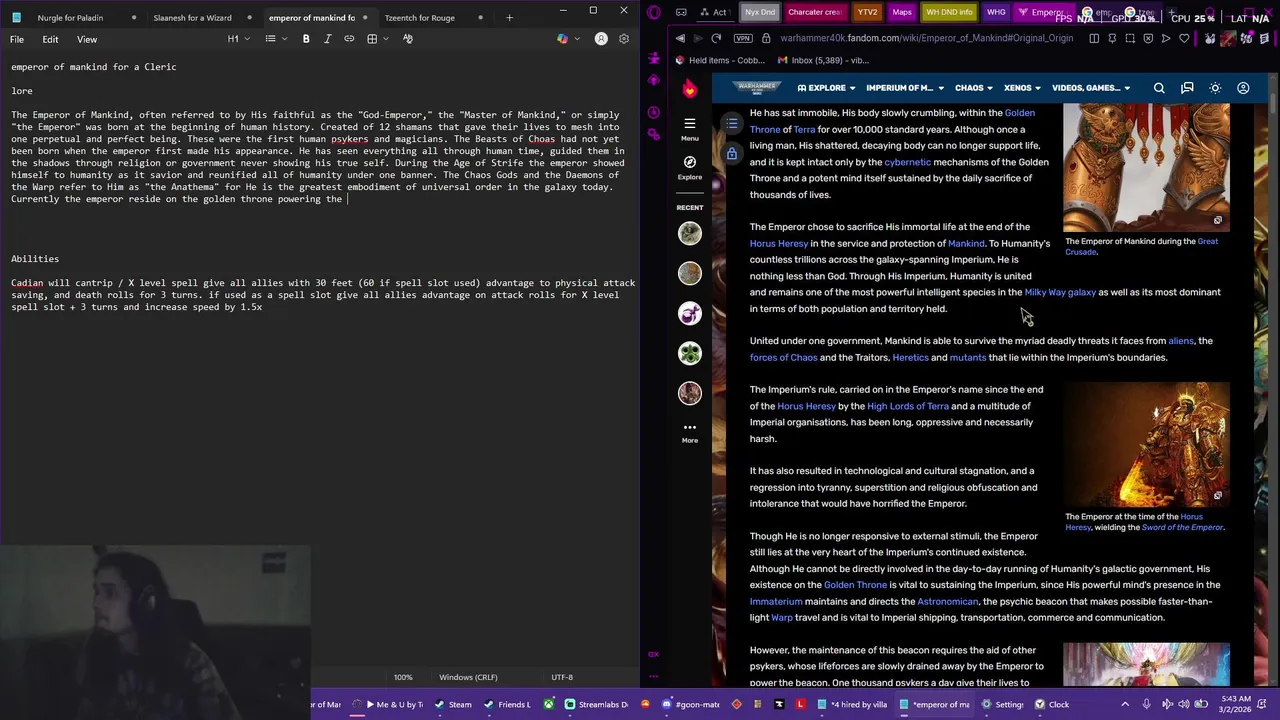Open the File menu in Notepad
Image resolution: width=1280 pixels, height=720 pixels.
(17, 39)
